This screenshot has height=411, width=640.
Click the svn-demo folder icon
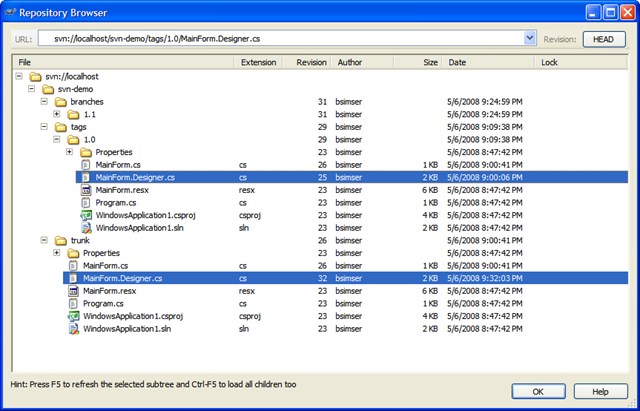(48, 89)
